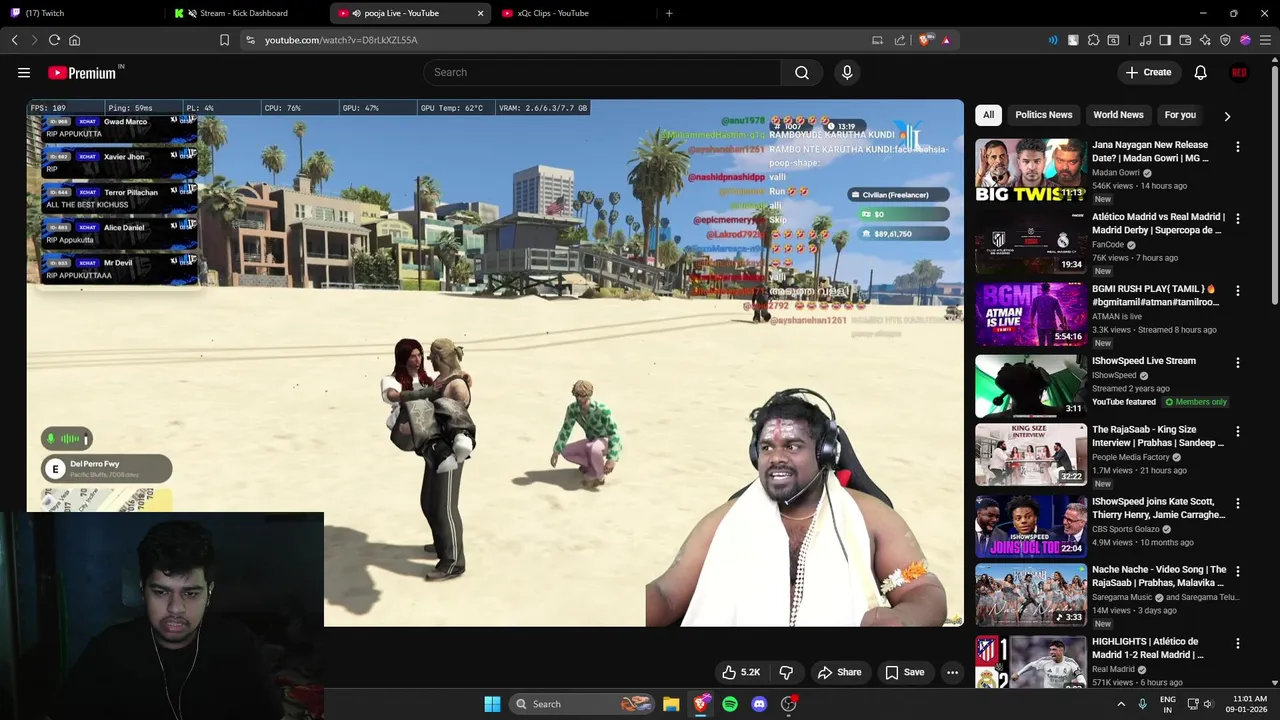
Task: Click the YouTube search input field
Action: pos(602,72)
